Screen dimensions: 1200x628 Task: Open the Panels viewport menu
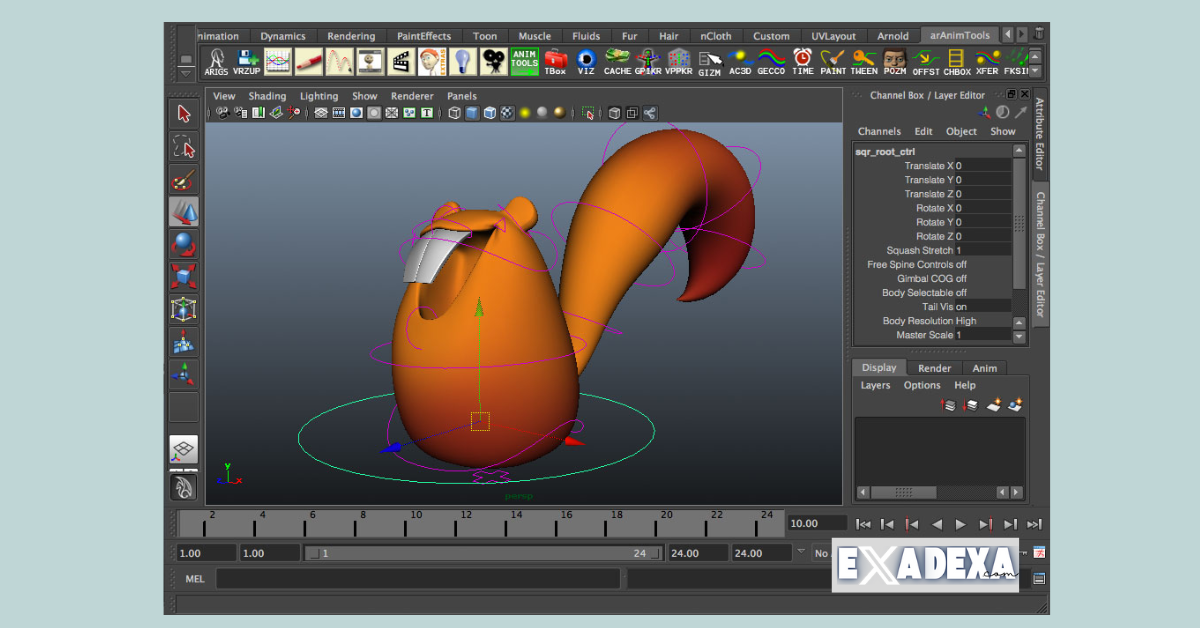coord(462,95)
